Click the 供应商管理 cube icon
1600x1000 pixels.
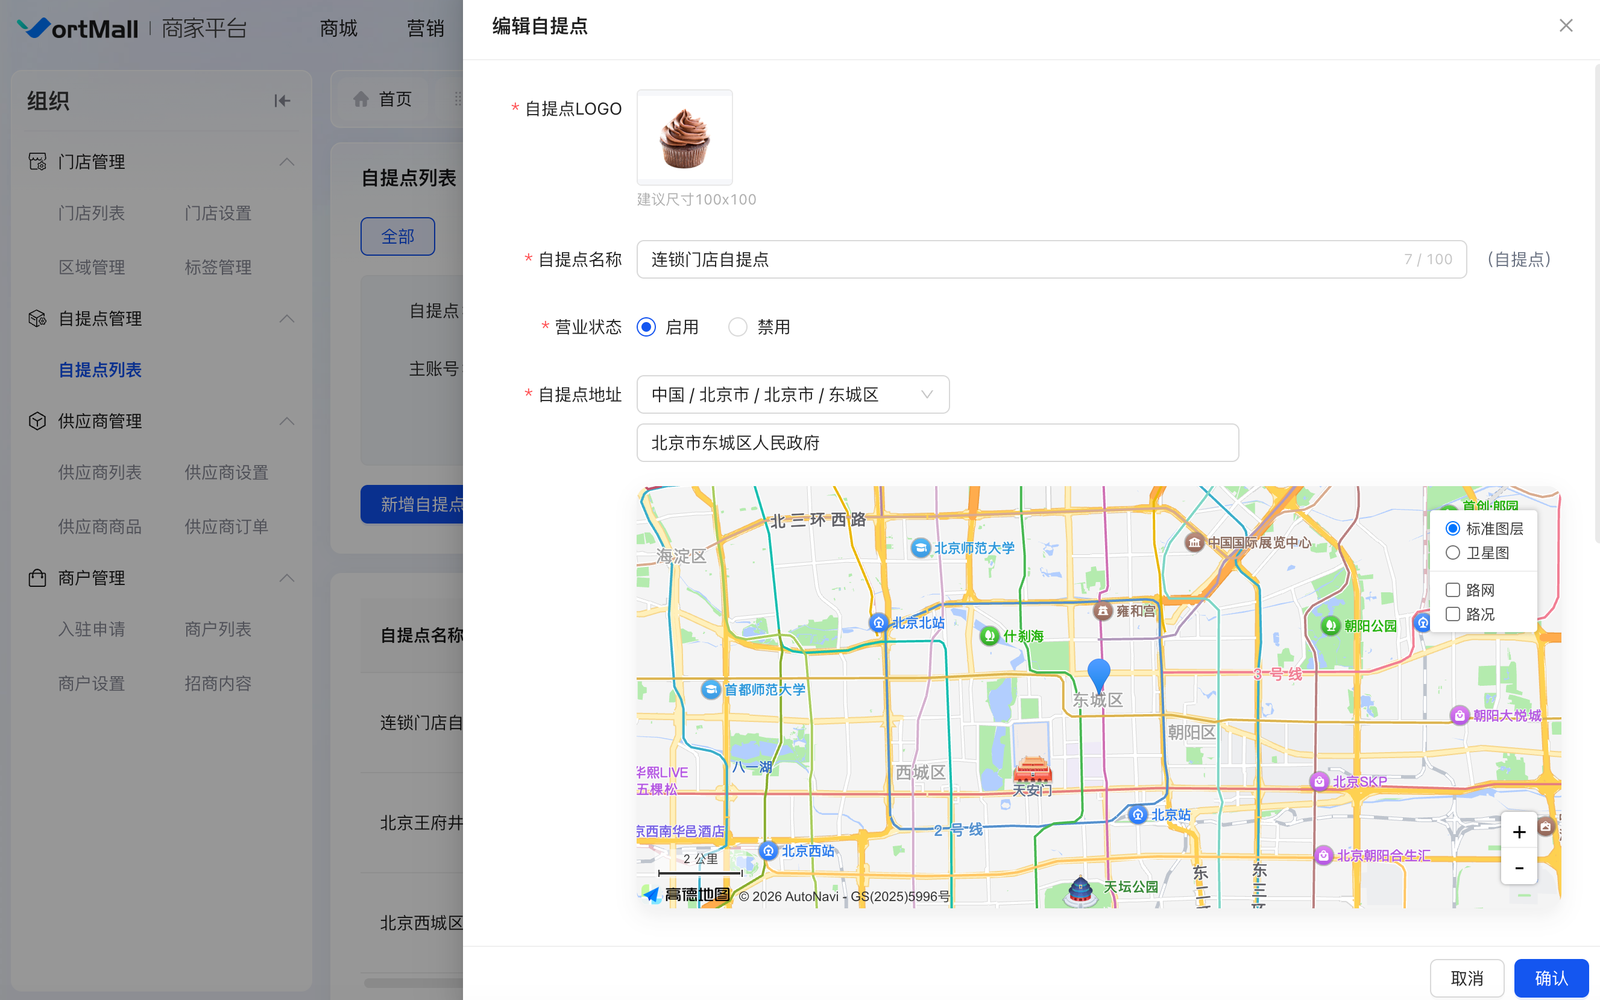click(37, 421)
